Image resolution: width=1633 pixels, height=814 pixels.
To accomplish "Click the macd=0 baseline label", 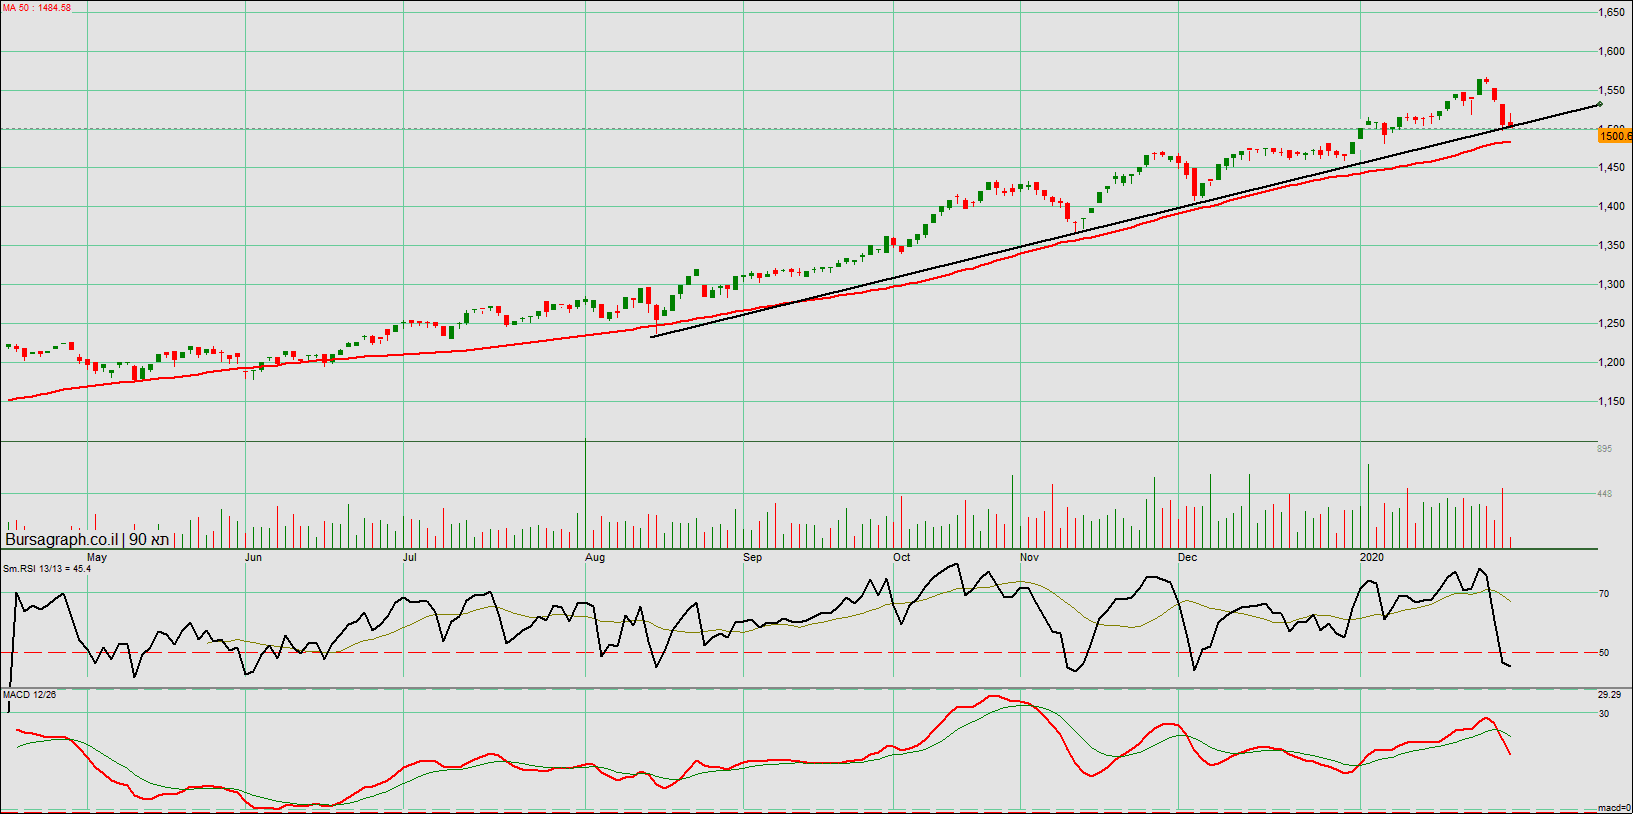I will tap(1614, 808).
